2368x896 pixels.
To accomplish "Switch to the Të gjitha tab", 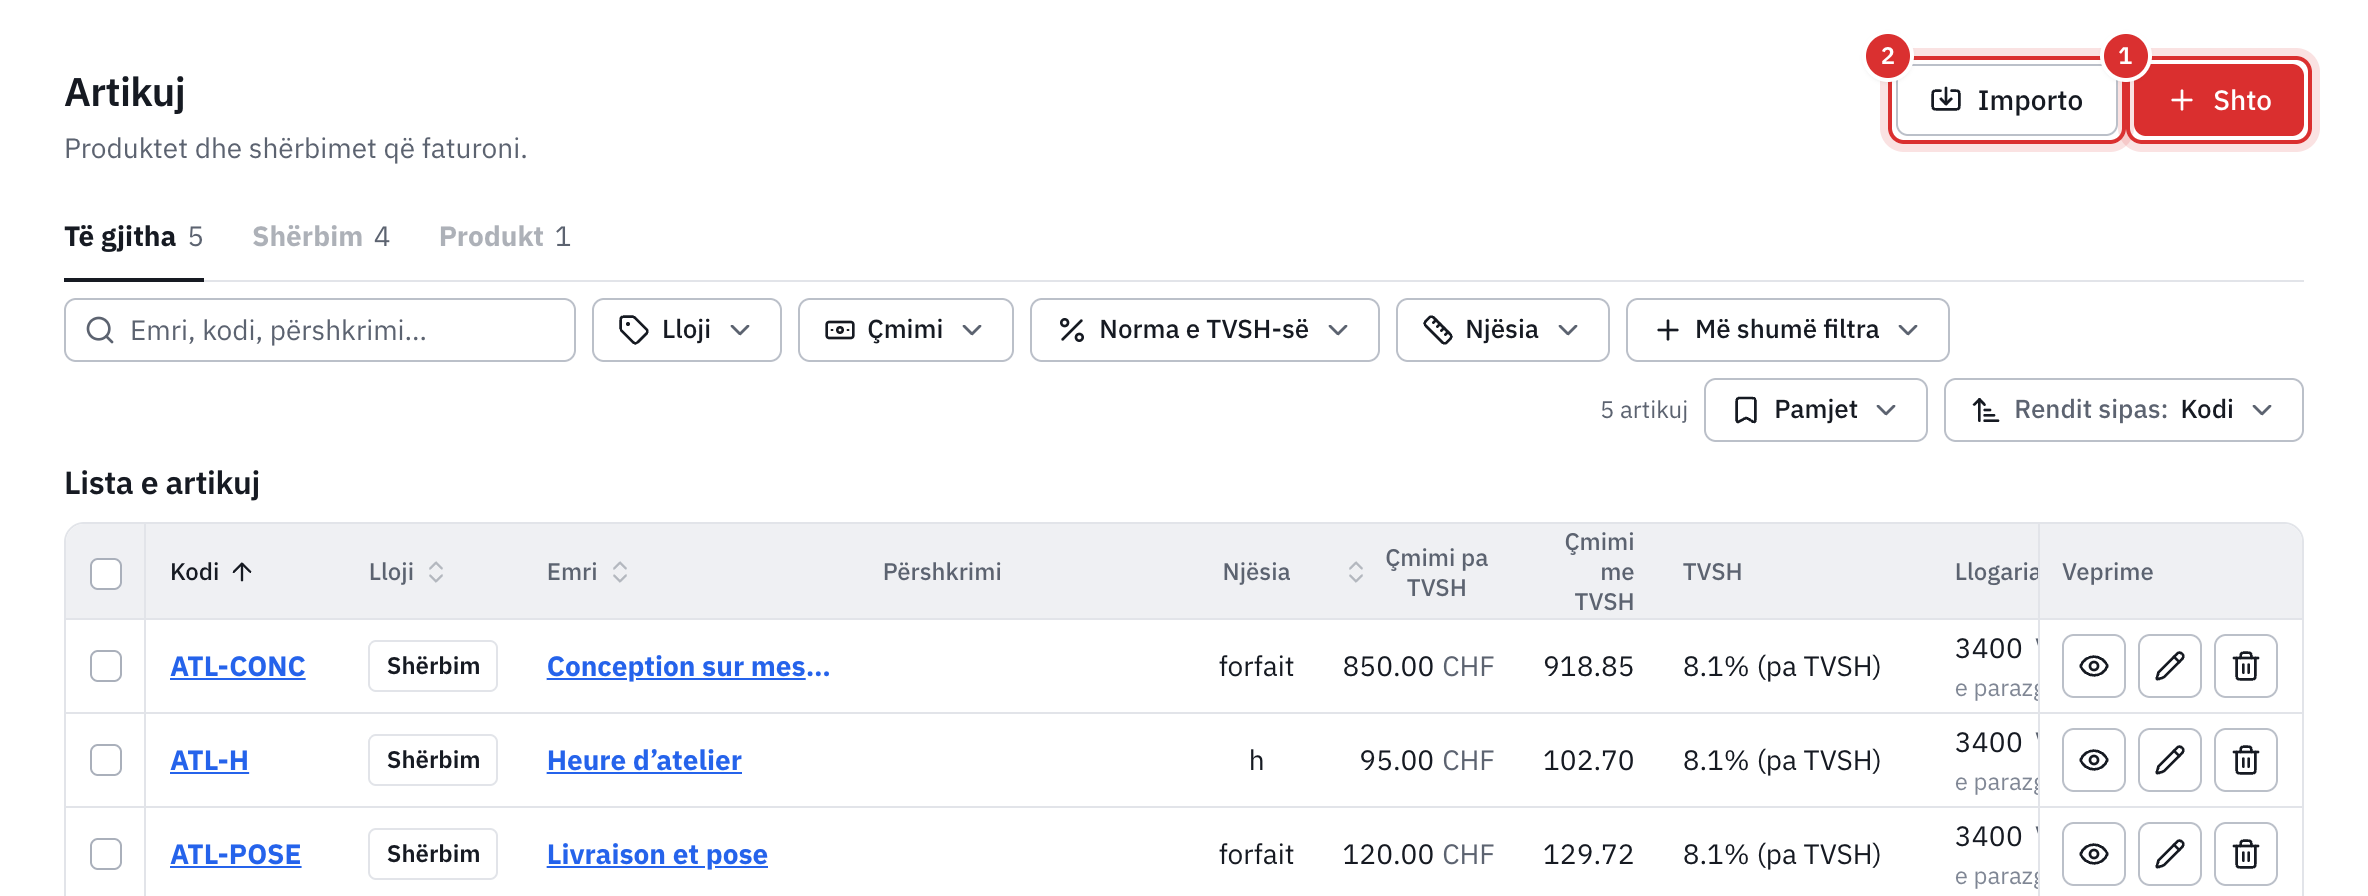I will pos(133,237).
